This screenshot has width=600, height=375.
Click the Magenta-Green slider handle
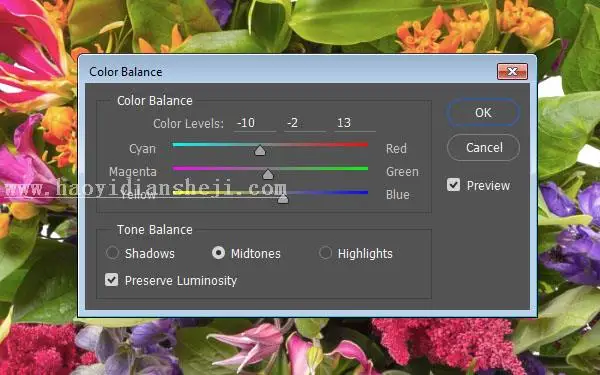tap(268, 174)
